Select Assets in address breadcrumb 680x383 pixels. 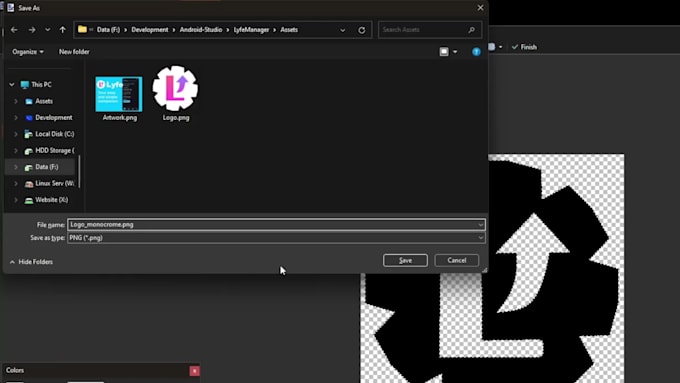(x=289, y=30)
